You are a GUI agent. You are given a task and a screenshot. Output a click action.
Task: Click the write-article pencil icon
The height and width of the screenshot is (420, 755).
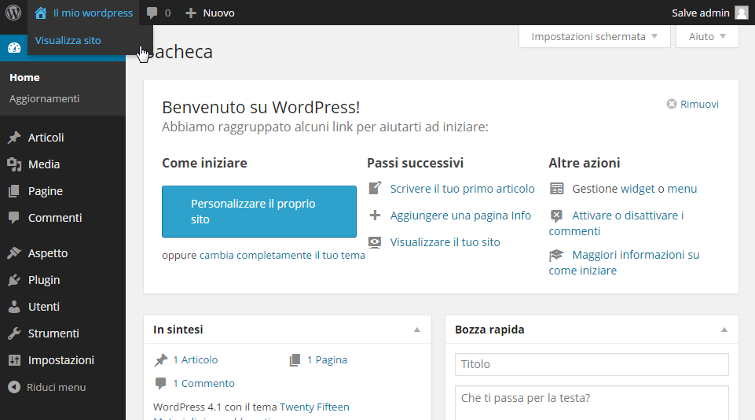point(375,188)
